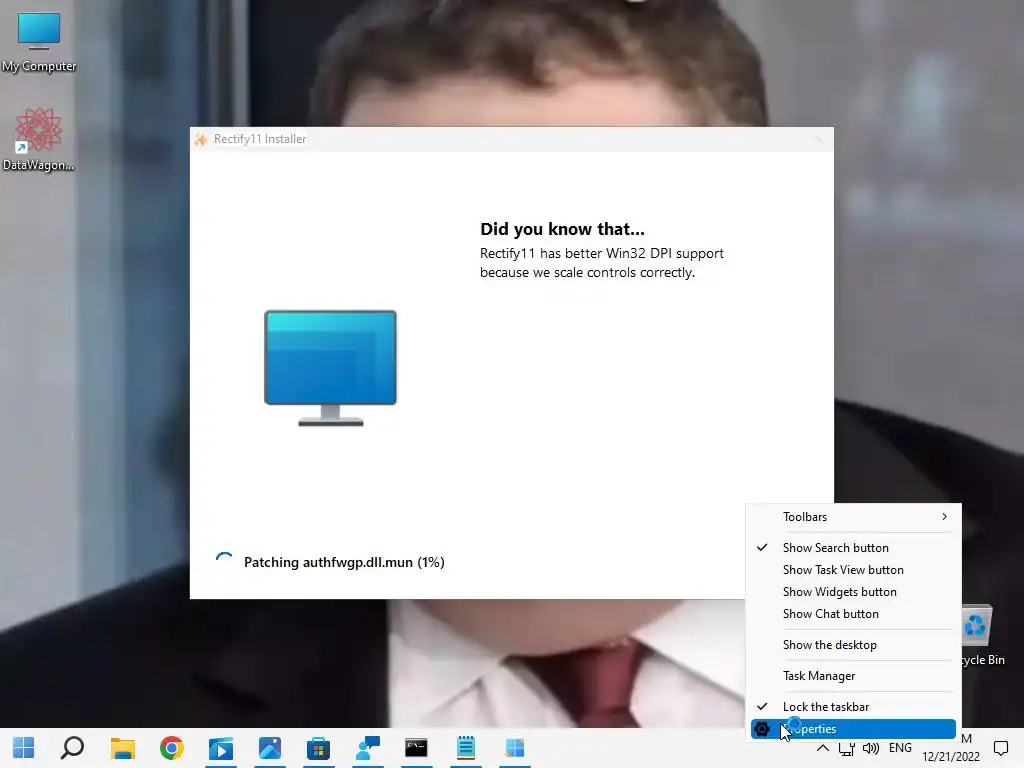This screenshot has height=768, width=1024.
Task: Open Task Manager from the context menu
Action: click(853, 676)
